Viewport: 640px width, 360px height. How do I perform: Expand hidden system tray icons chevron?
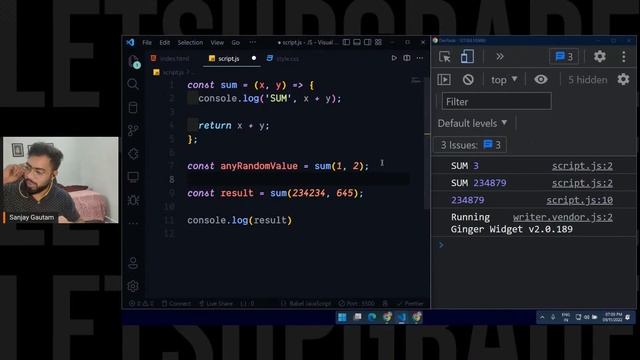(x=542, y=317)
